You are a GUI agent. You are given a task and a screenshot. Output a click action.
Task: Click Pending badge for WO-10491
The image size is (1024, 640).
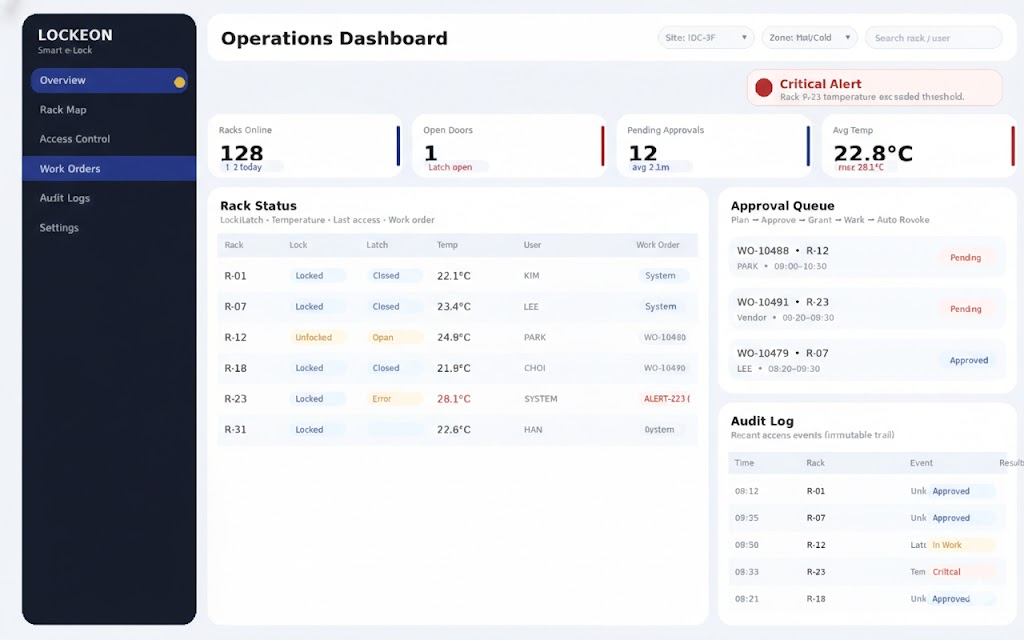pos(965,309)
